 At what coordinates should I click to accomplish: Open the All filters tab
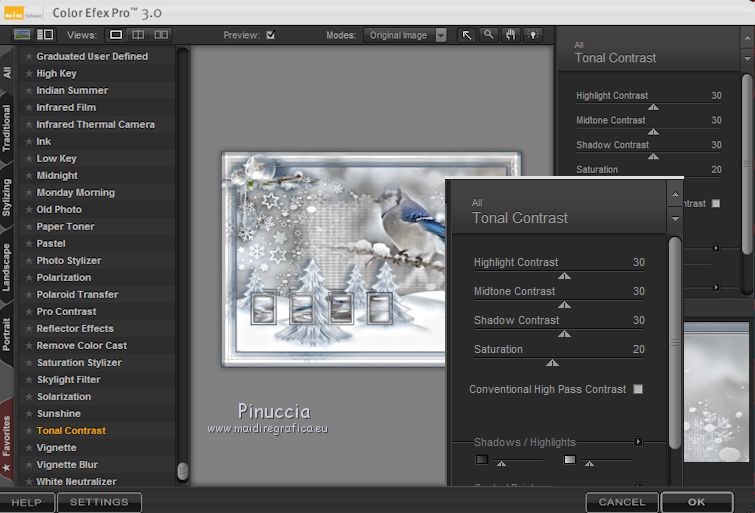[7, 72]
